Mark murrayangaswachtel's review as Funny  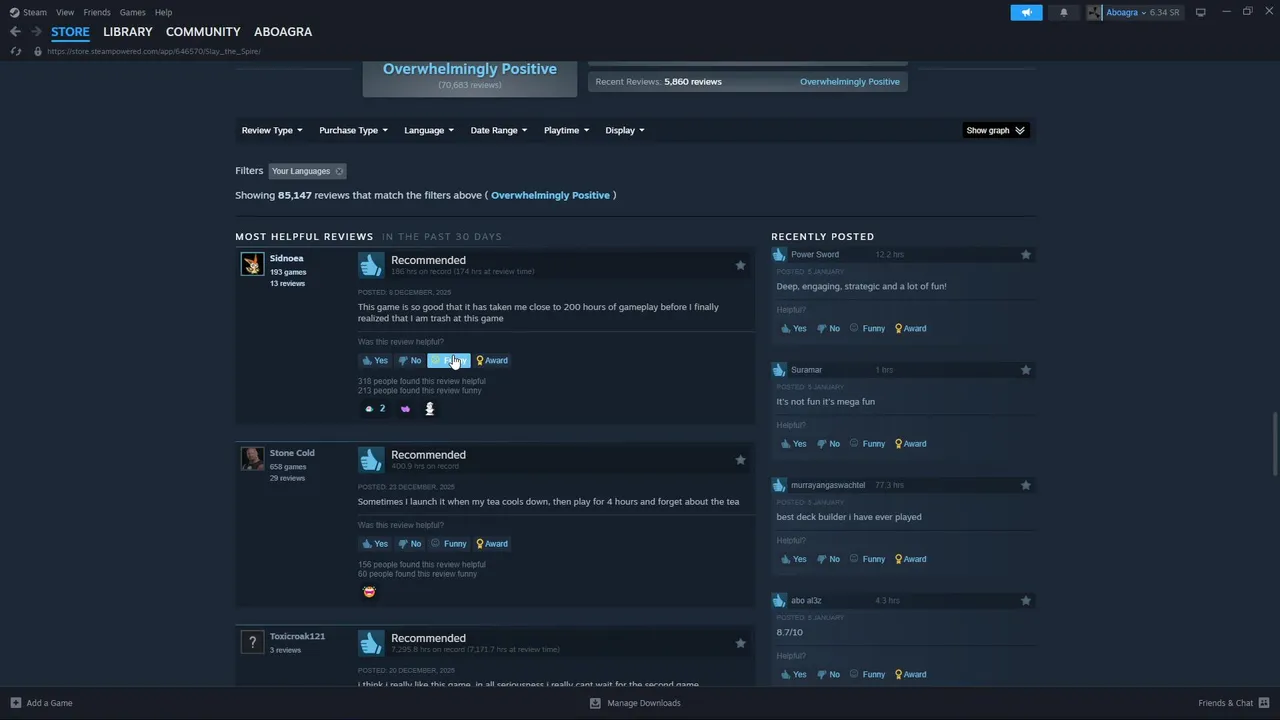[x=868, y=559]
